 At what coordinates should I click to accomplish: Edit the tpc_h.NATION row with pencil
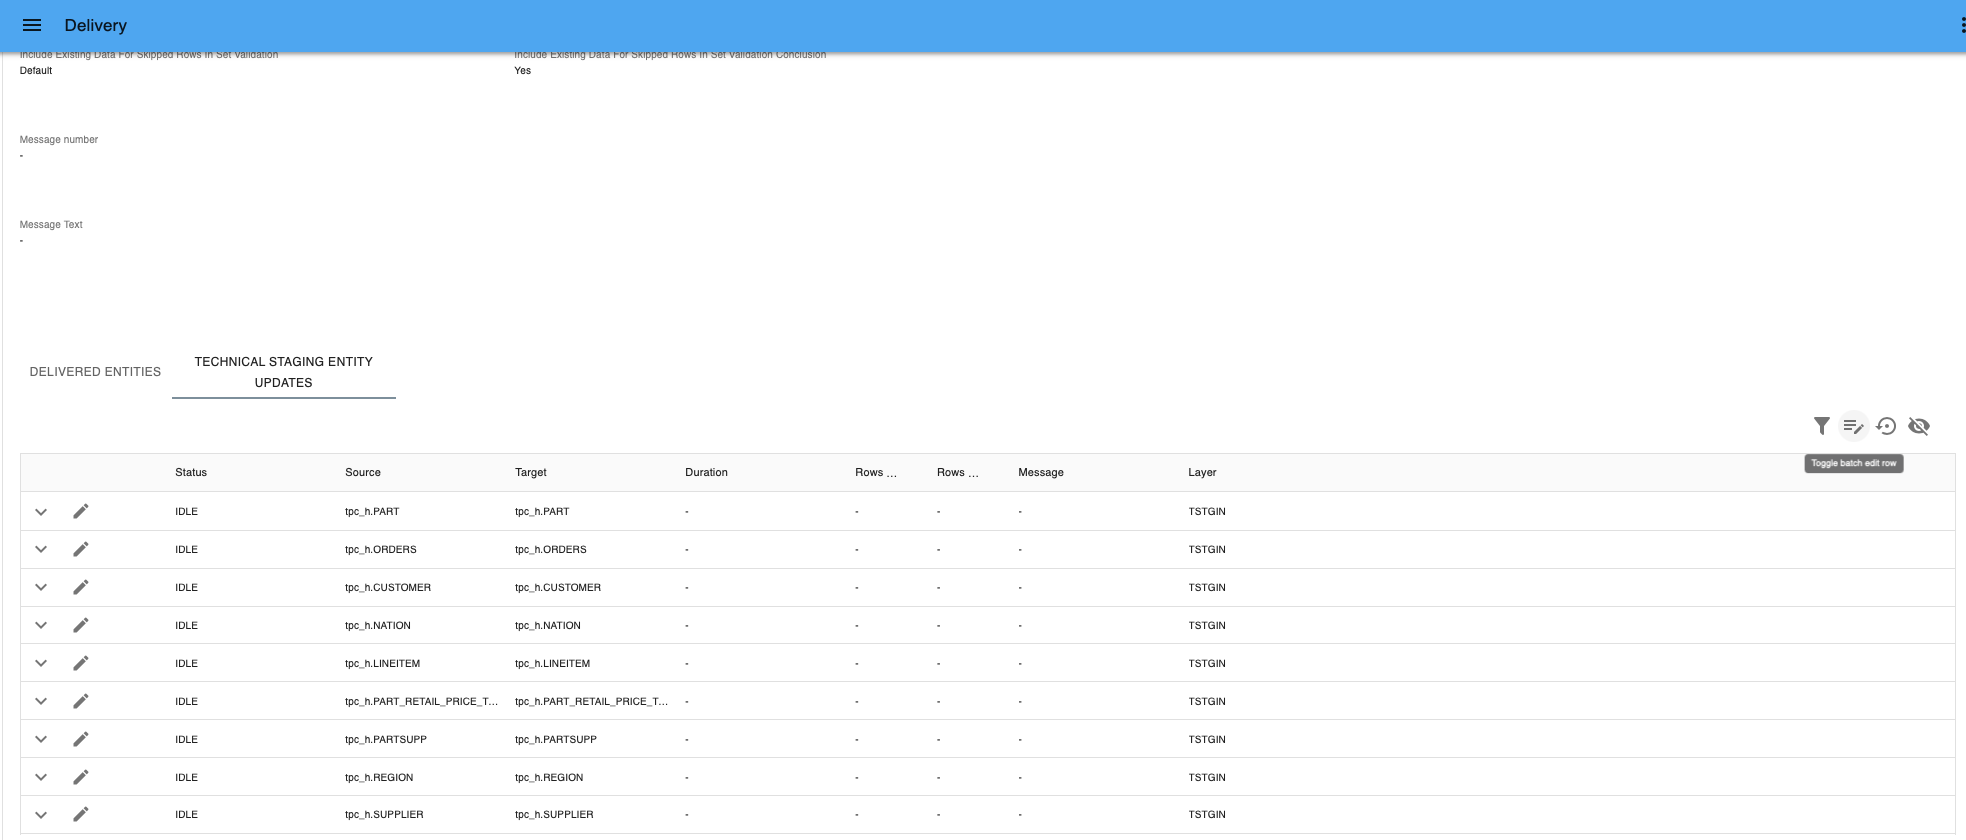coord(81,626)
